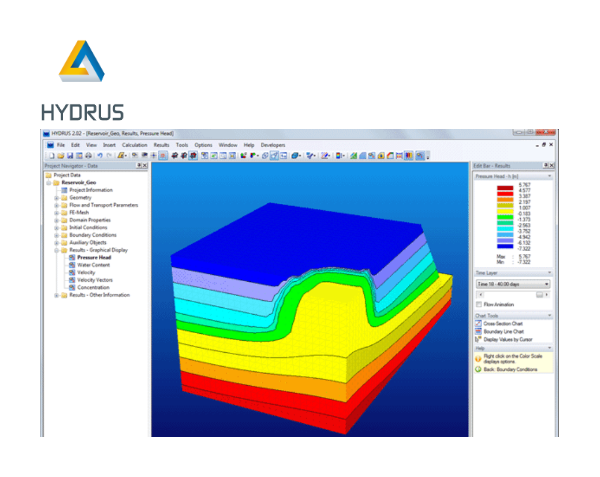The image size is (600, 477).
Task: Click the Print toolbar icon
Action: [88, 156]
